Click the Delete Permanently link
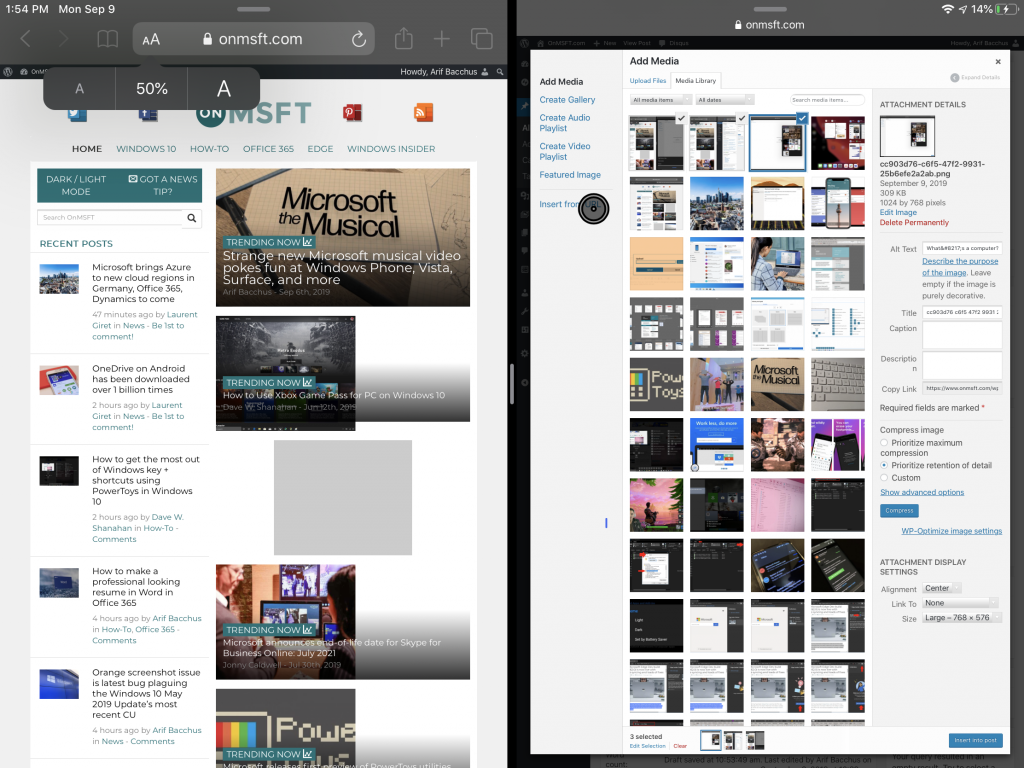This screenshot has width=1024, height=768. click(x=914, y=223)
